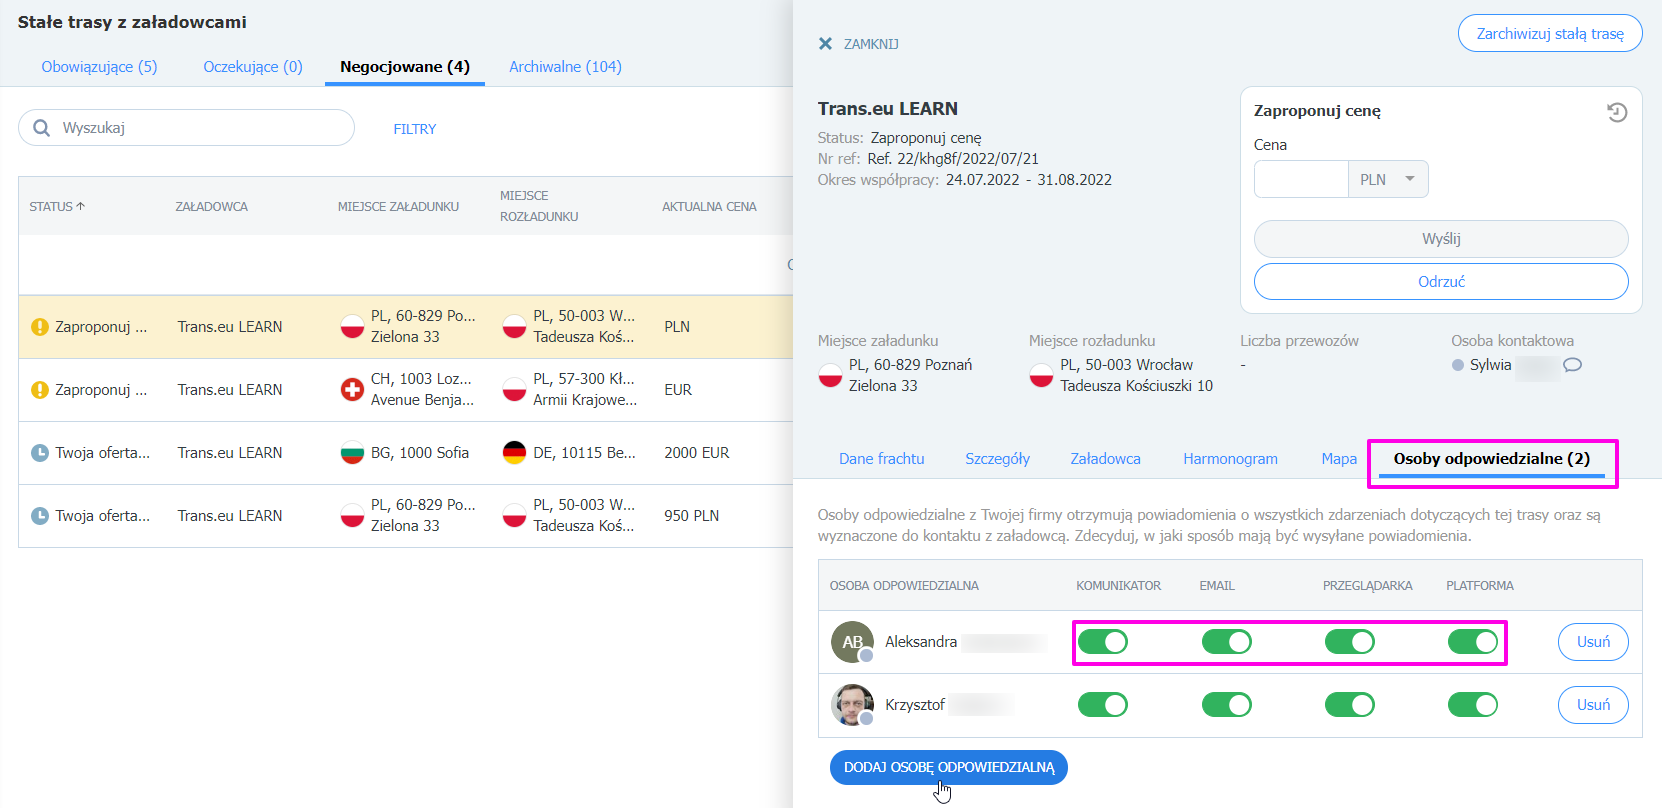This screenshot has height=808, width=1662.
Task: Select Osoby odpowiedzialne (2) tab
Action: coord(1492,459)
